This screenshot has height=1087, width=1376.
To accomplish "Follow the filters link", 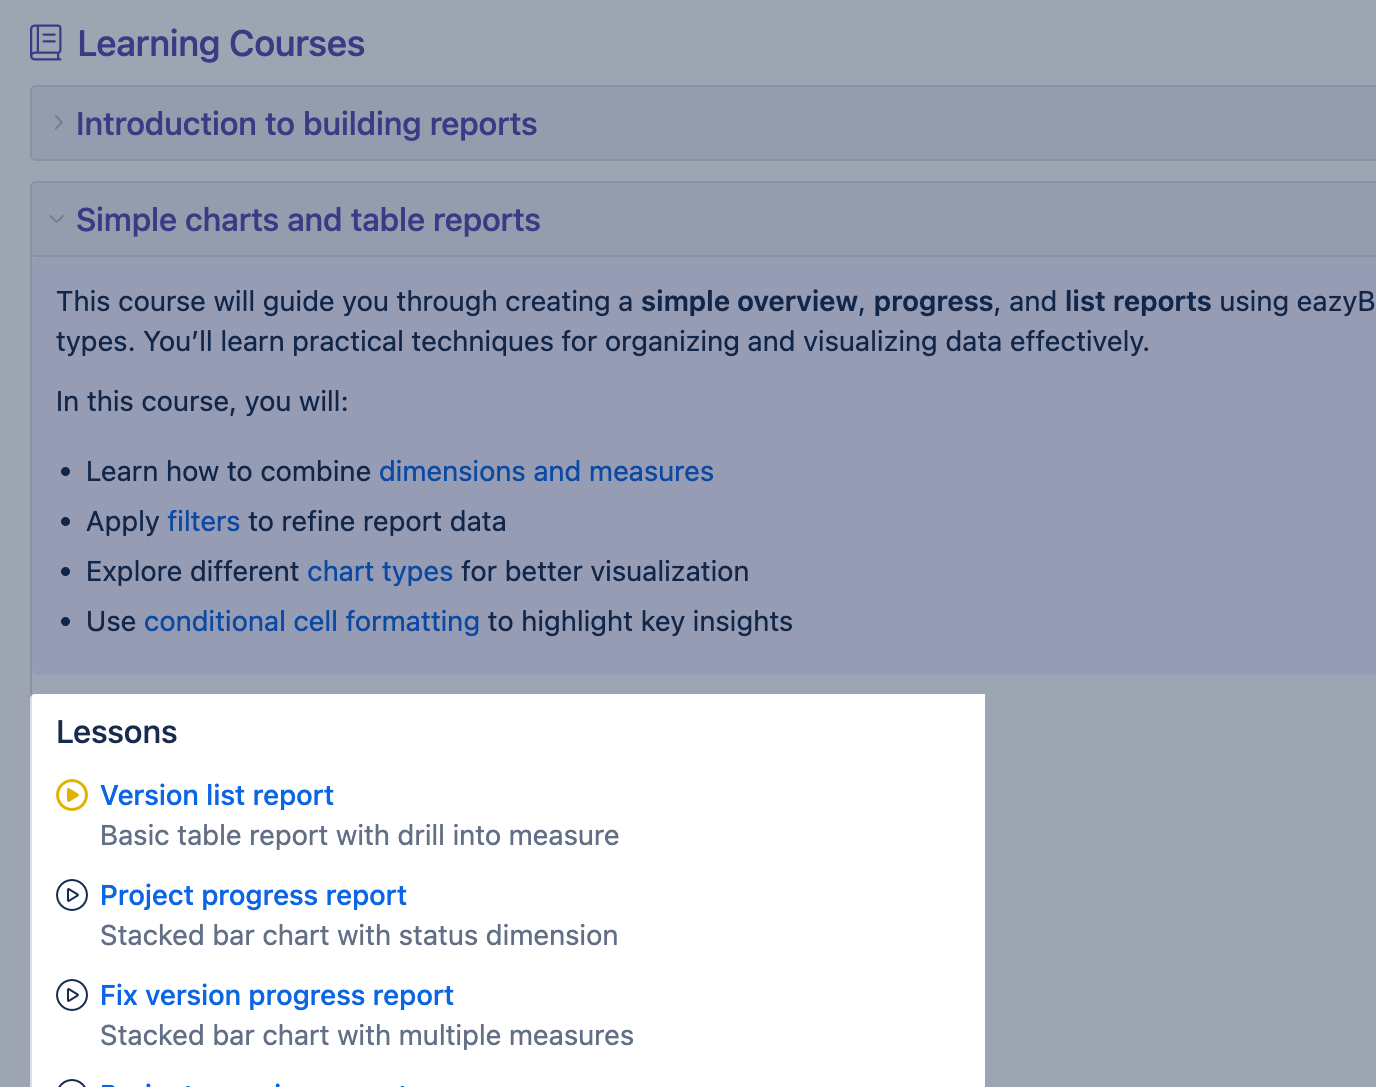I will pyautogui.click(x=203, y=521).
